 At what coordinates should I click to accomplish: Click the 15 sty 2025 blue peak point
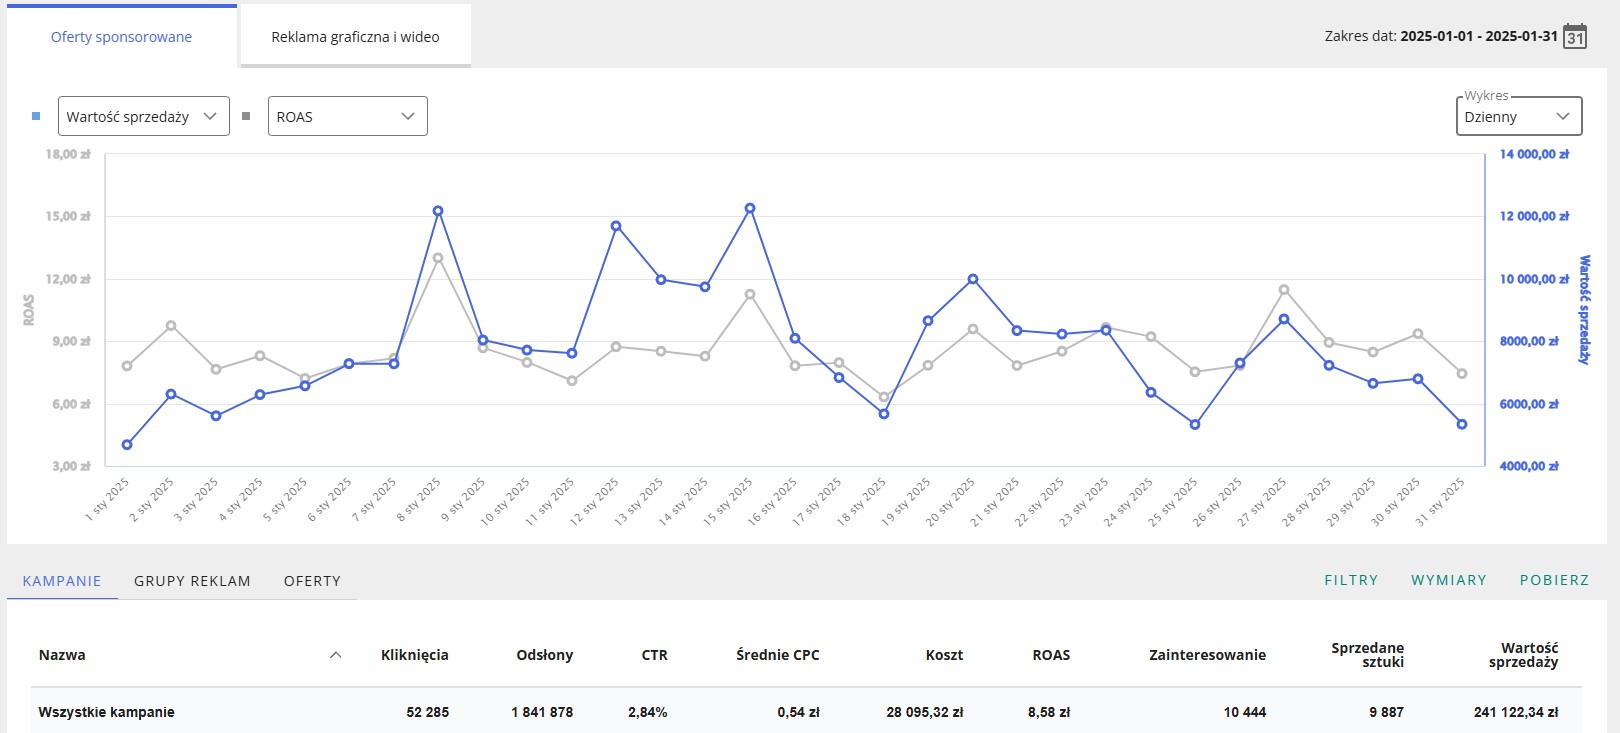pos(750,209)
